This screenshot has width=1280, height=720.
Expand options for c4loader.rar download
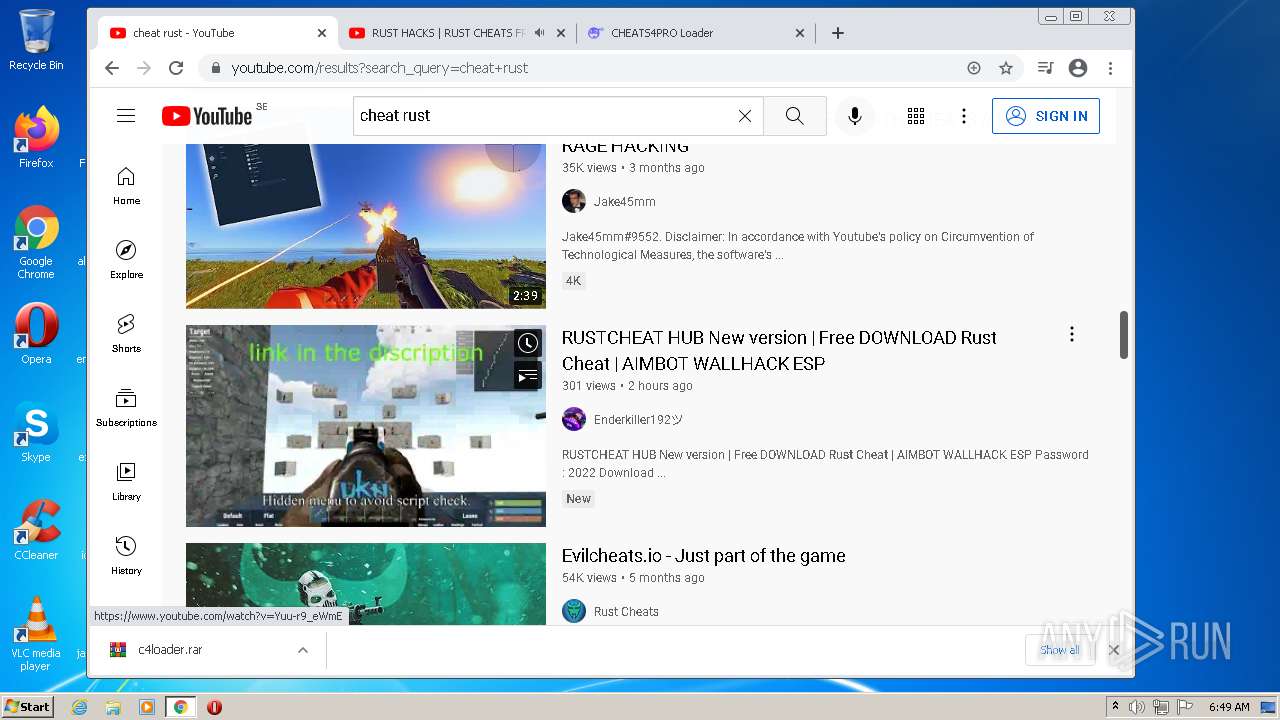[302, 650]
